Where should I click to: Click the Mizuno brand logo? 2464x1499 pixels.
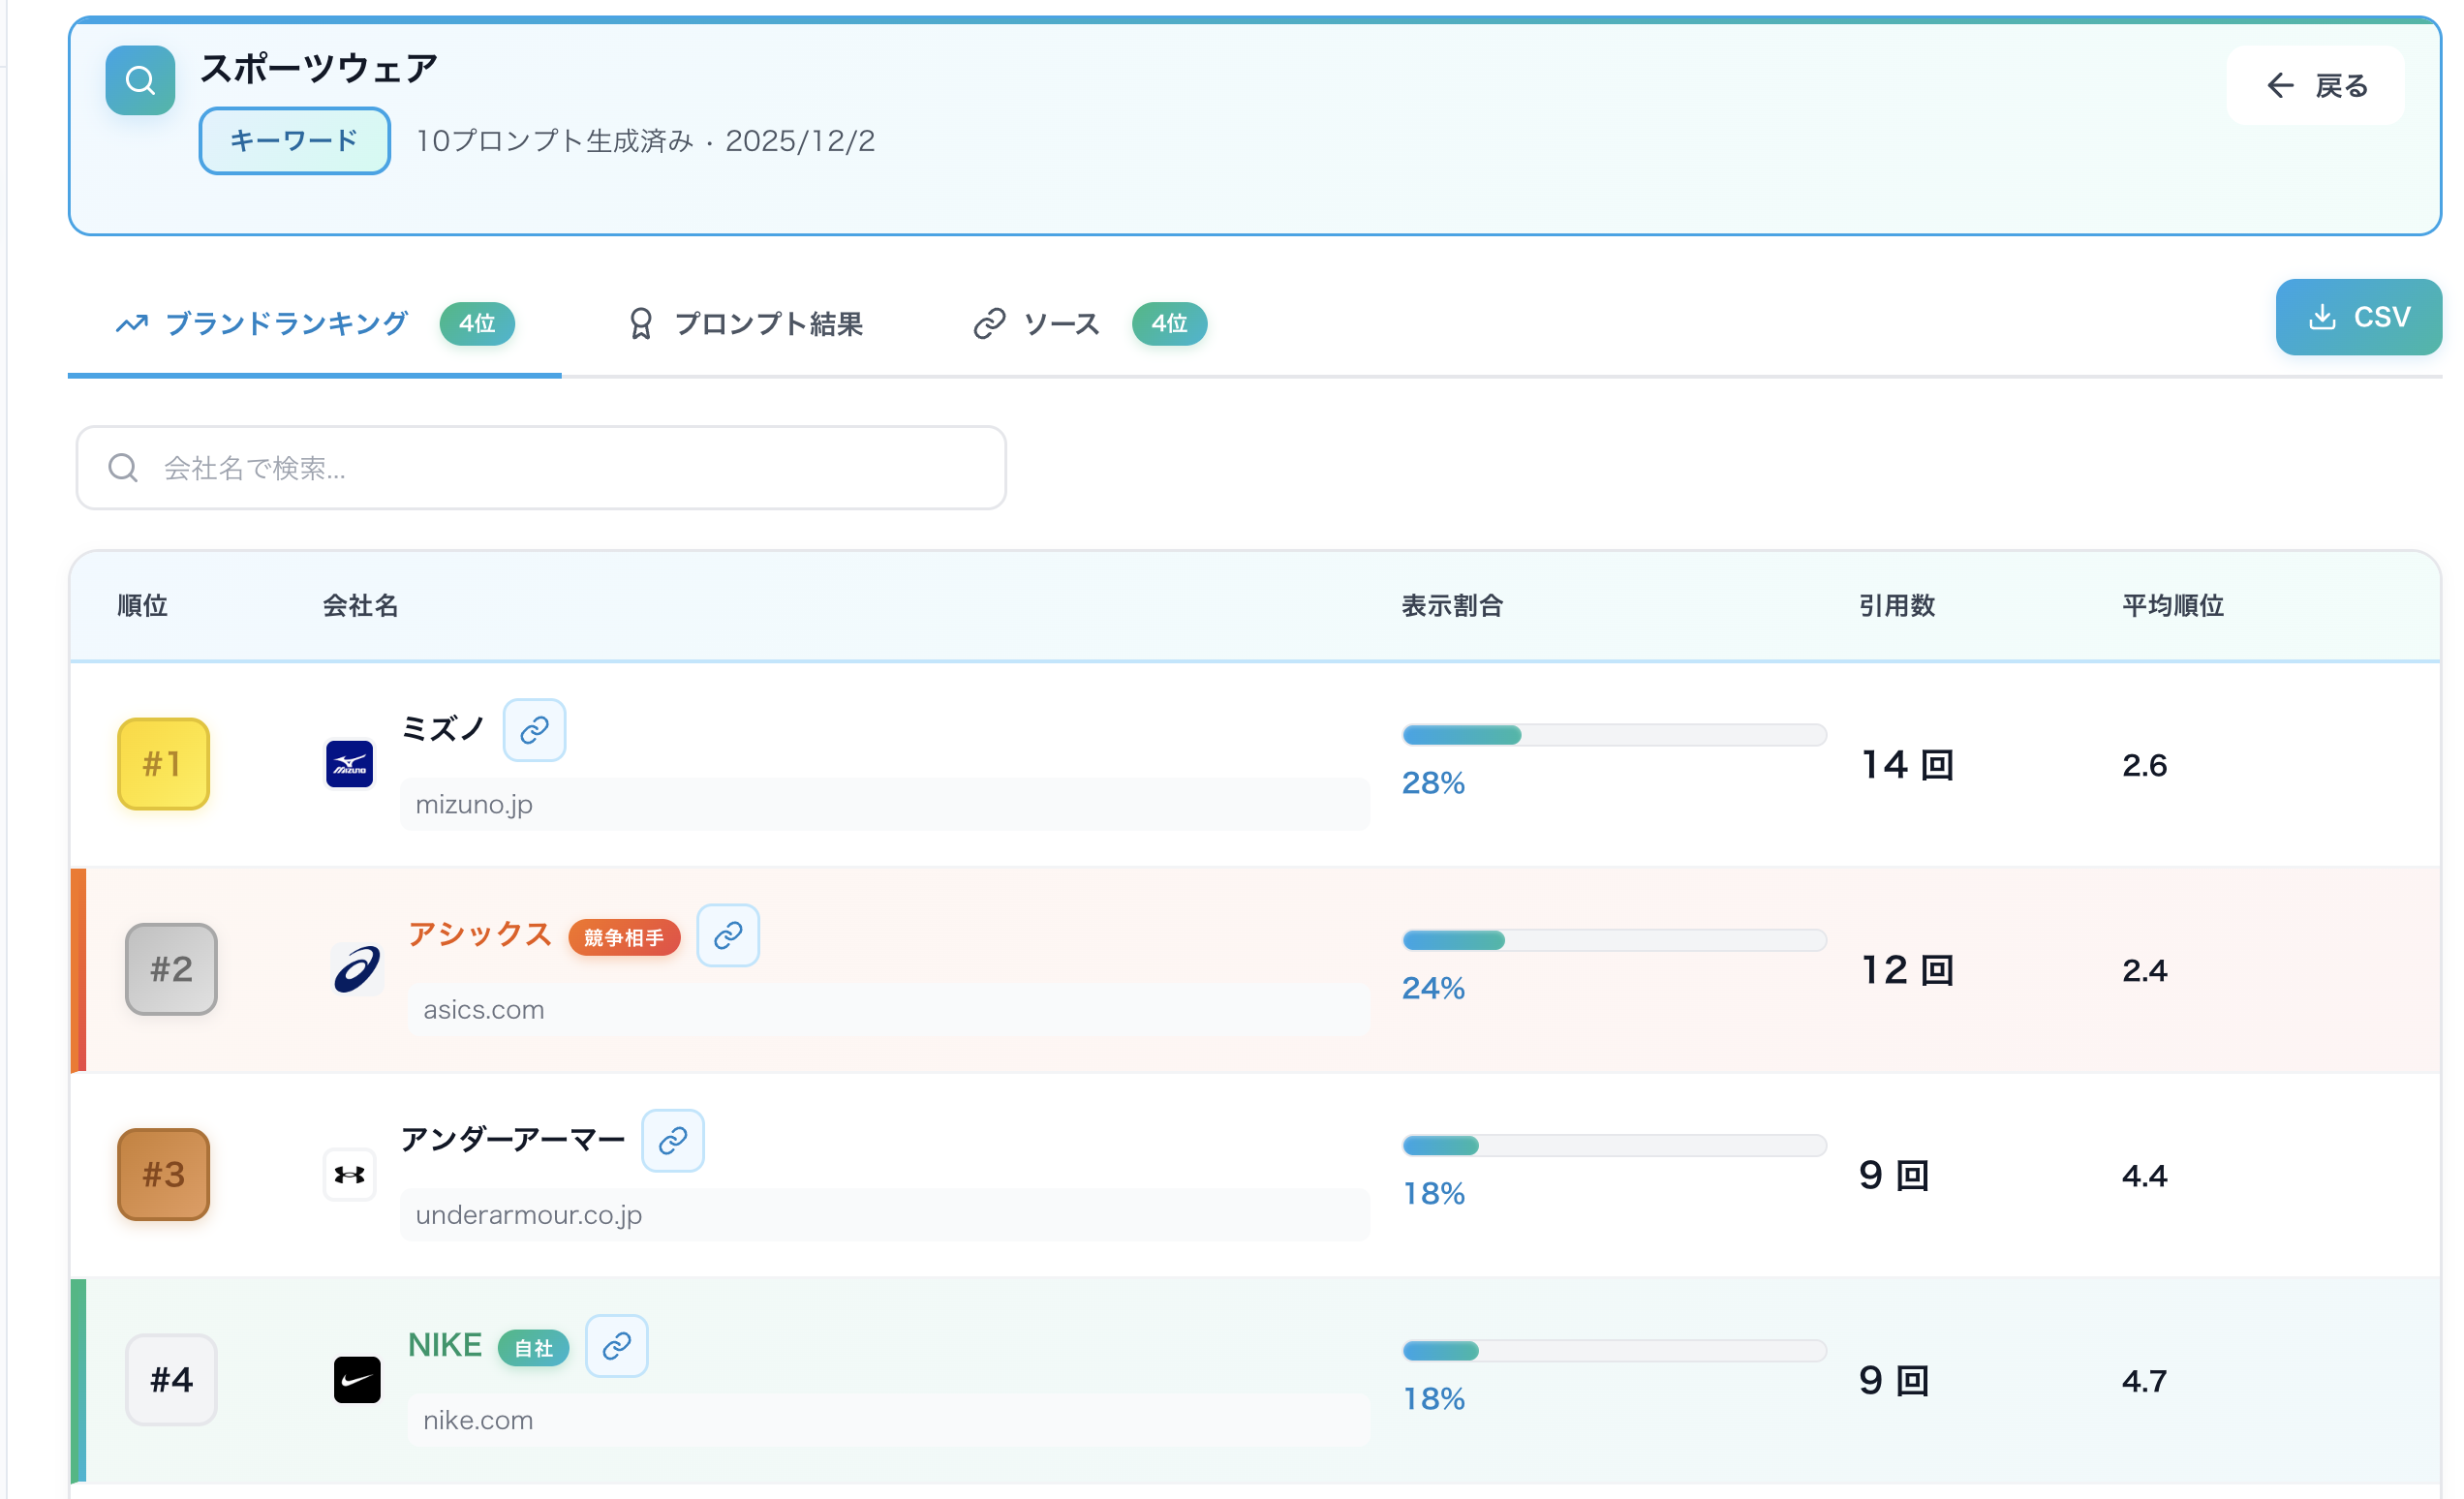(349, 763)
